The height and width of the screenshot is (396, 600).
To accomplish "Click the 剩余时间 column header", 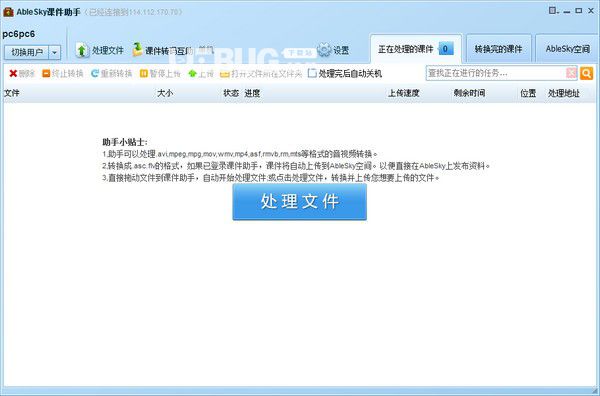I will click(x=470, y=93).
